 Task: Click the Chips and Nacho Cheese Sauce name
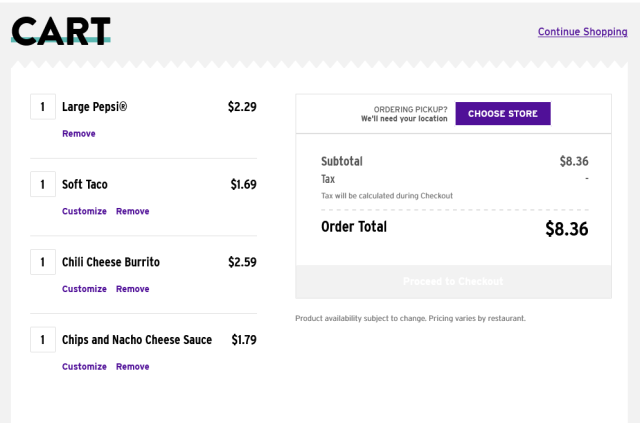coord(137,339)
